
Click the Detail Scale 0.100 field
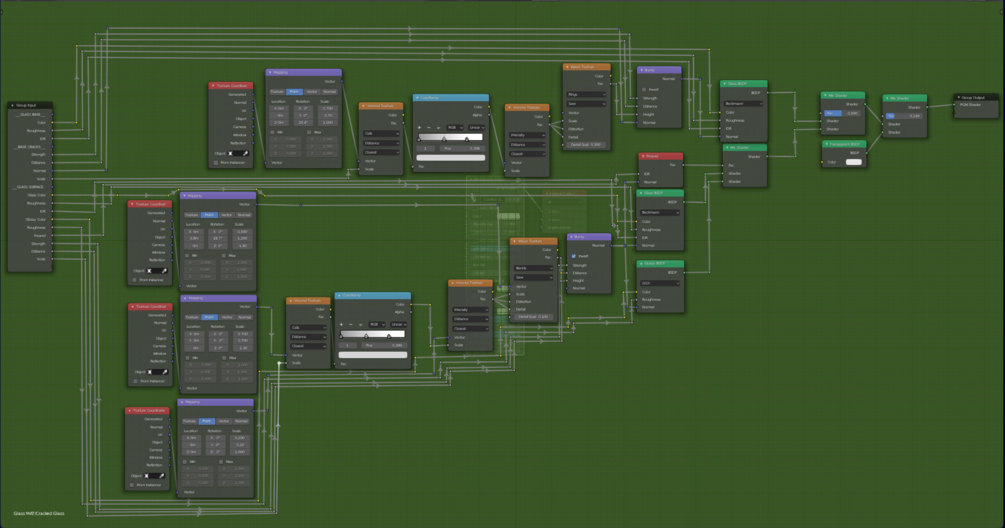[534, 317]
